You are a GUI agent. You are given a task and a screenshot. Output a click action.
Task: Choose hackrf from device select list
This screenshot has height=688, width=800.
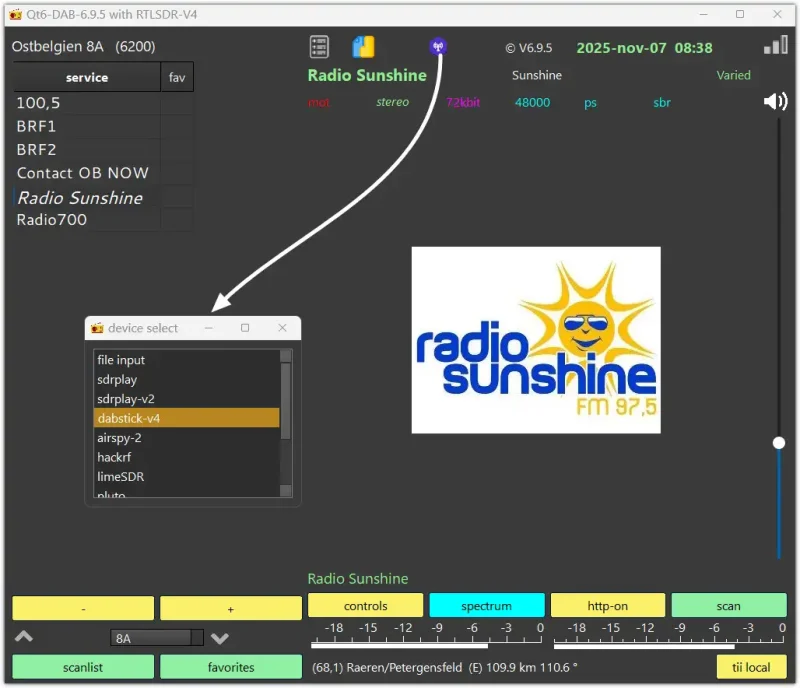coord(115,457)
